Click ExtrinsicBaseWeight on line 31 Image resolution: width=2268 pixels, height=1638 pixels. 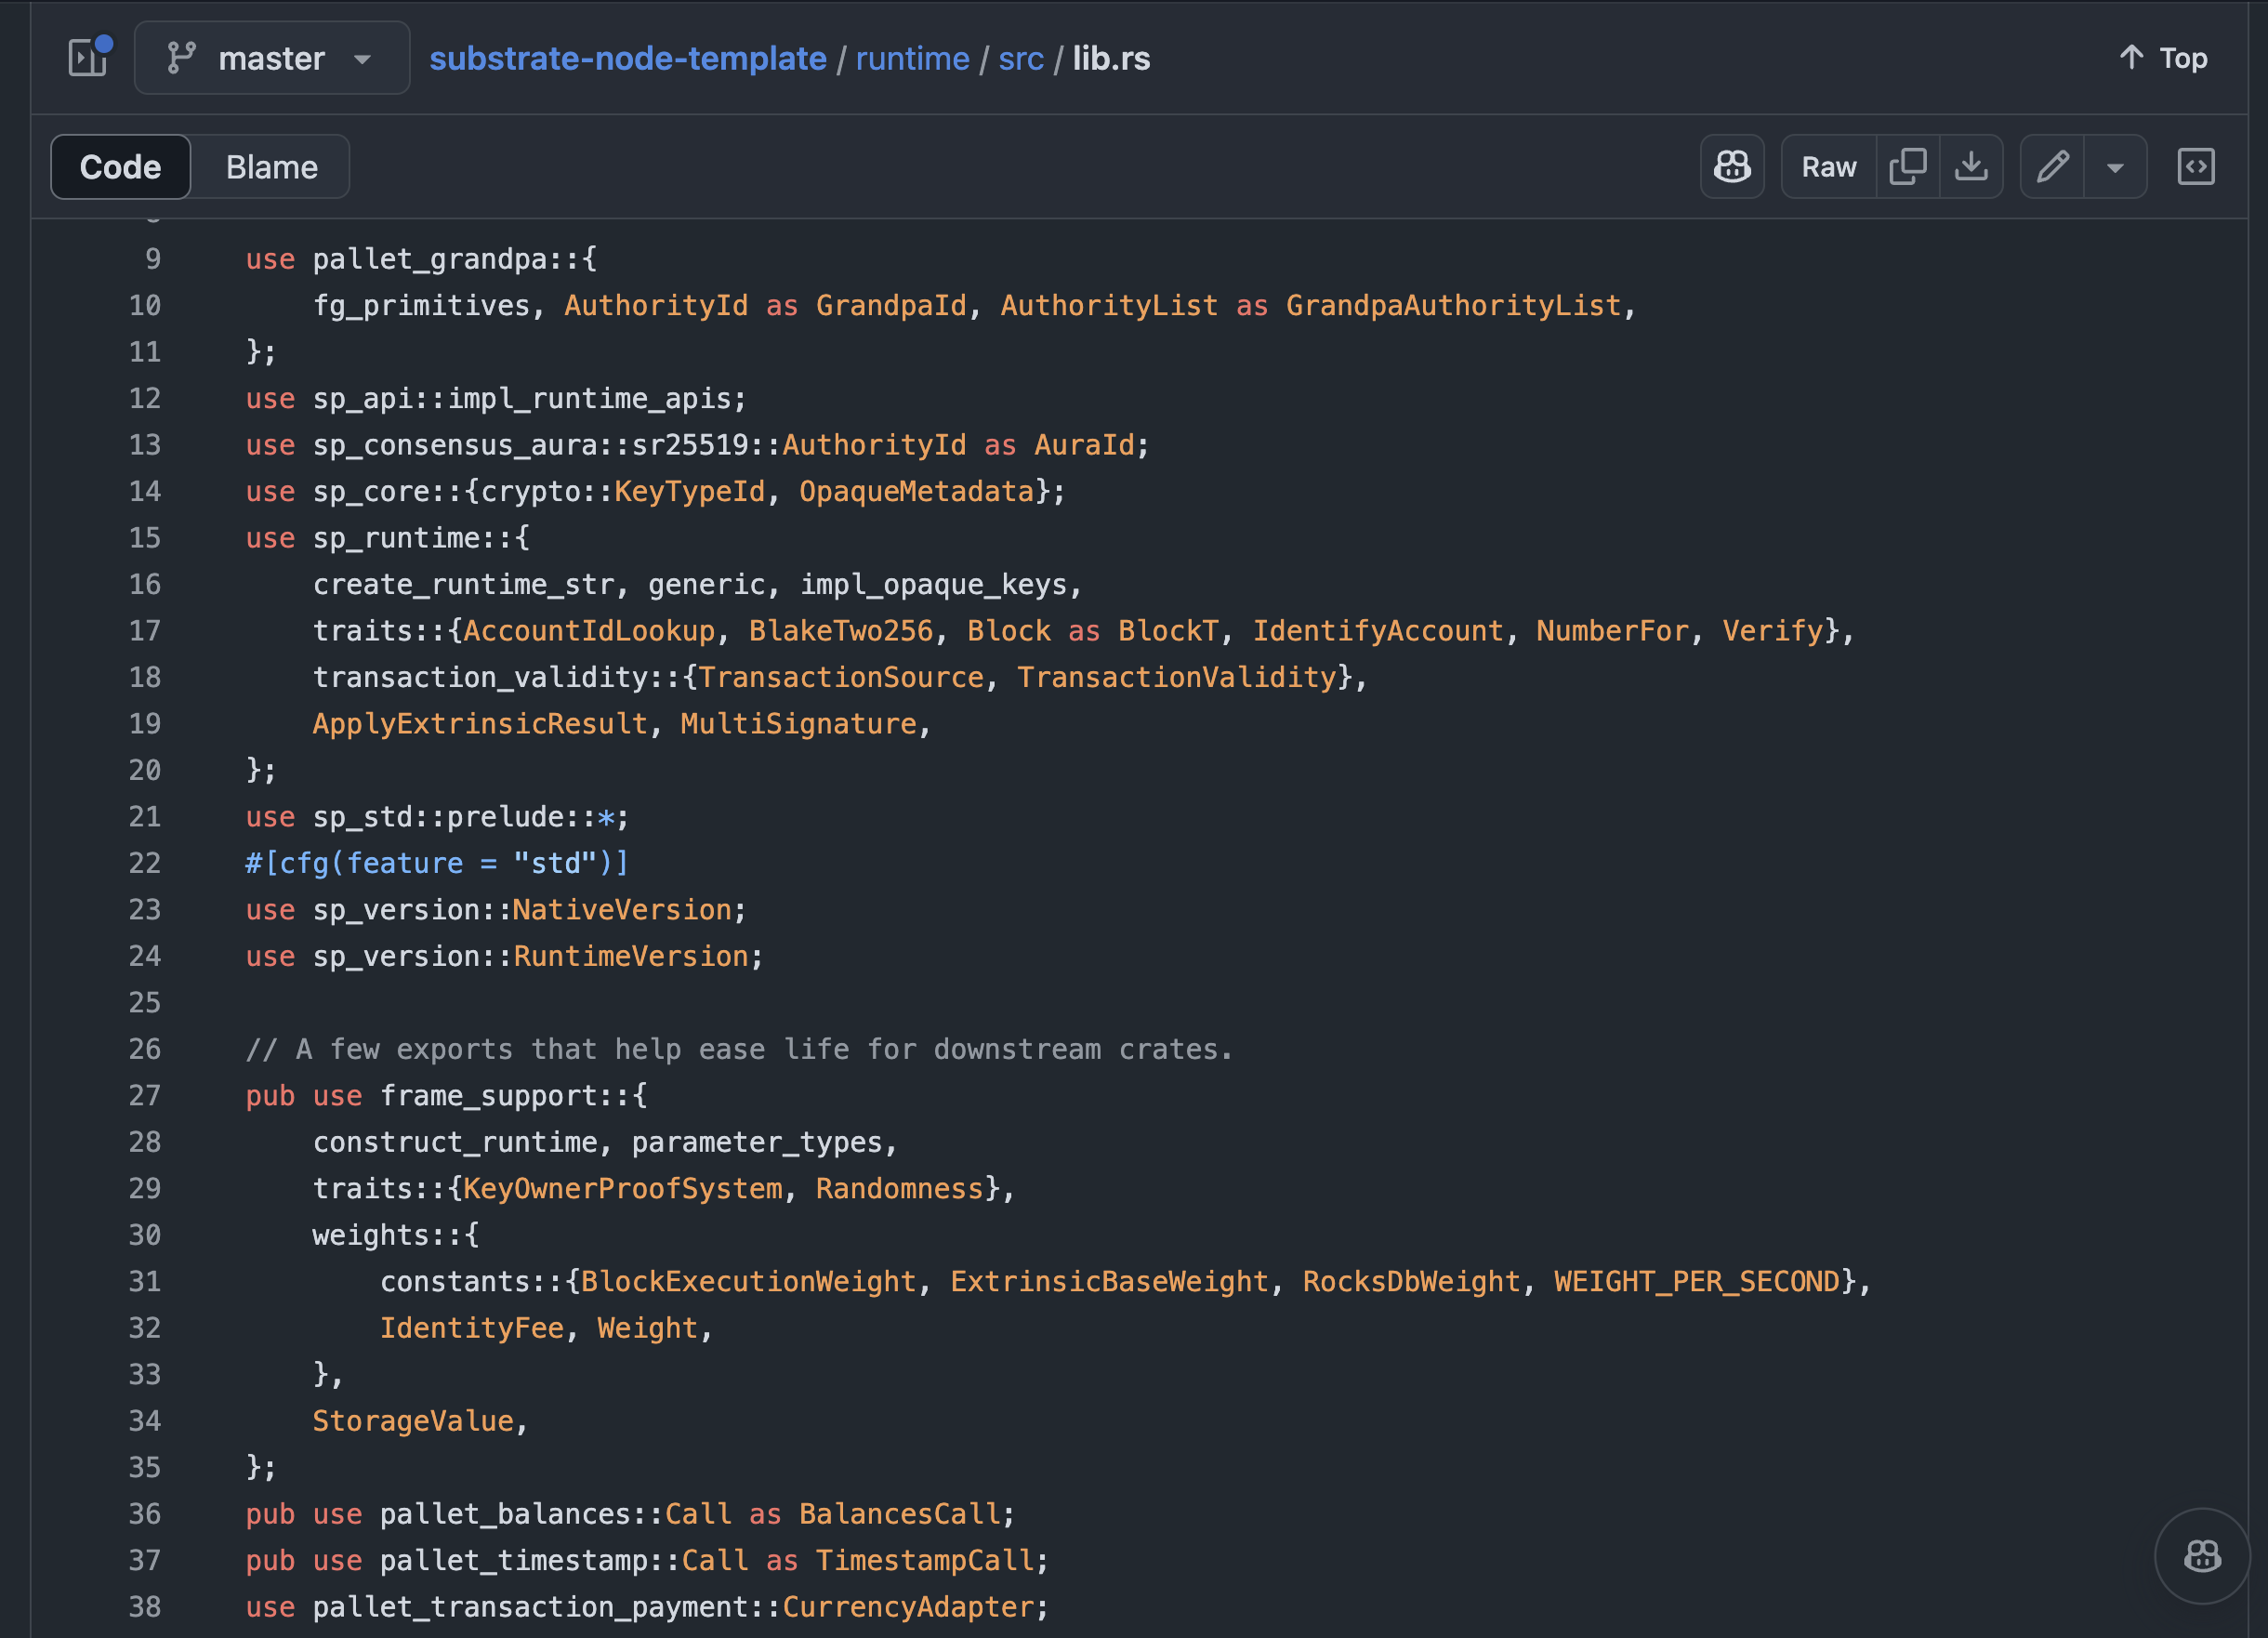click(1109, 1282)
